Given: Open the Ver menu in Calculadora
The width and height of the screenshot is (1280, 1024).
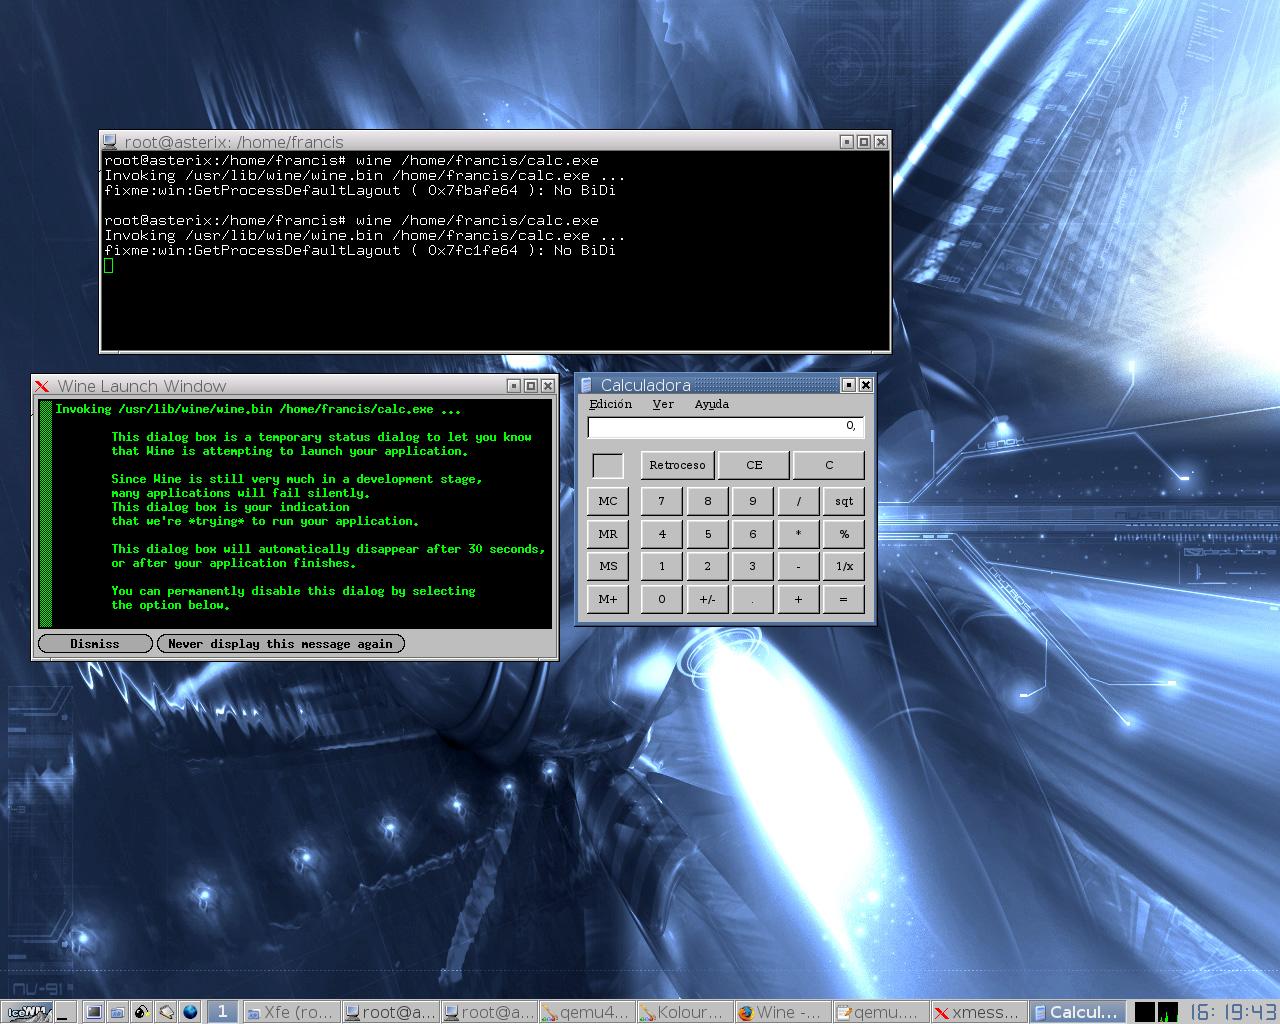Looking at the screenshot, I should coord(663,404).
